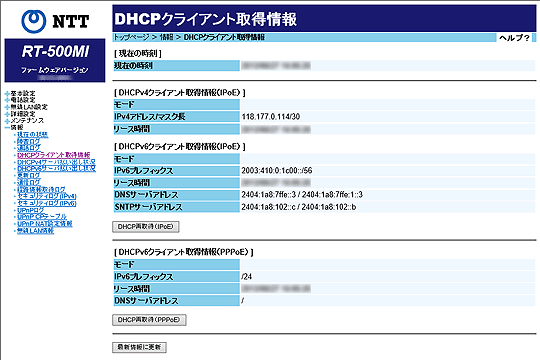Open 無線LAN情報 link
Viewport: 540px width, 360px height.
(x=35, y=230)
